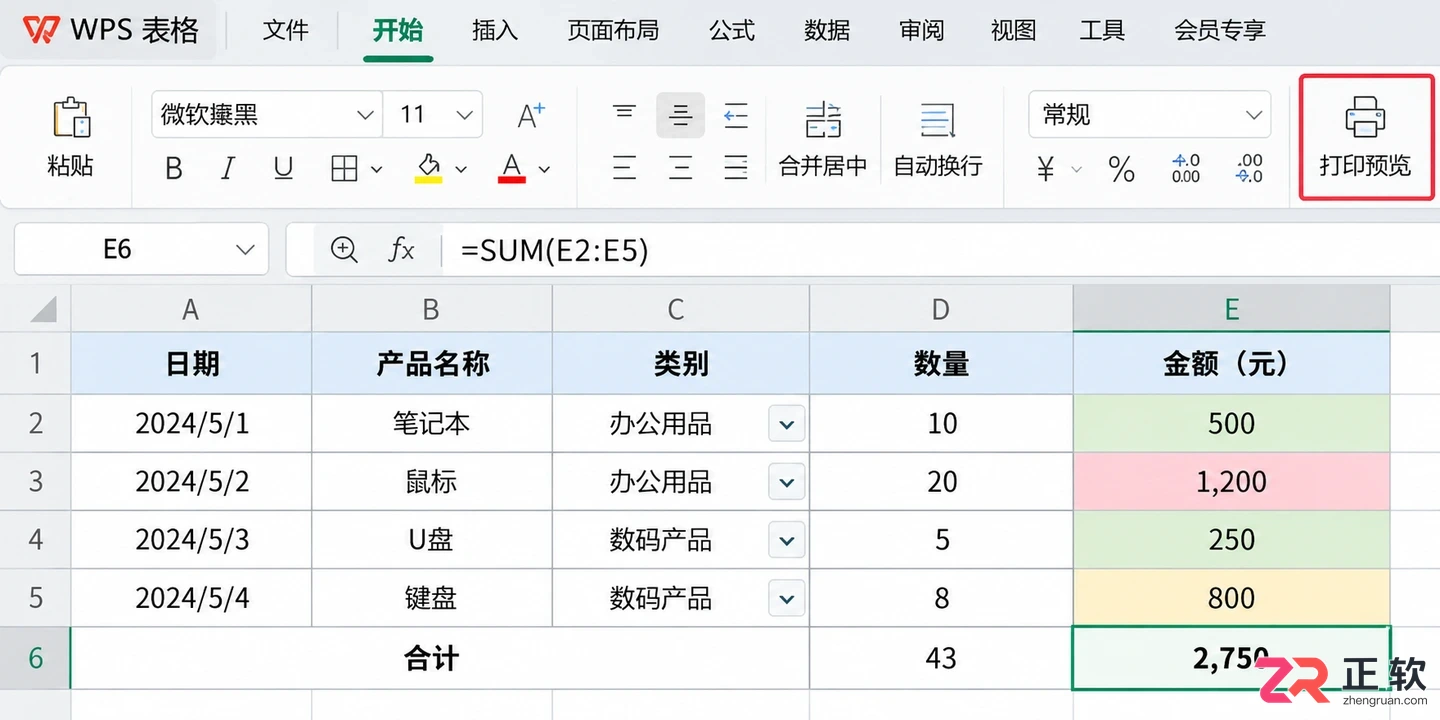Open fill color dropdown arrow

click(x=461, y=169)
